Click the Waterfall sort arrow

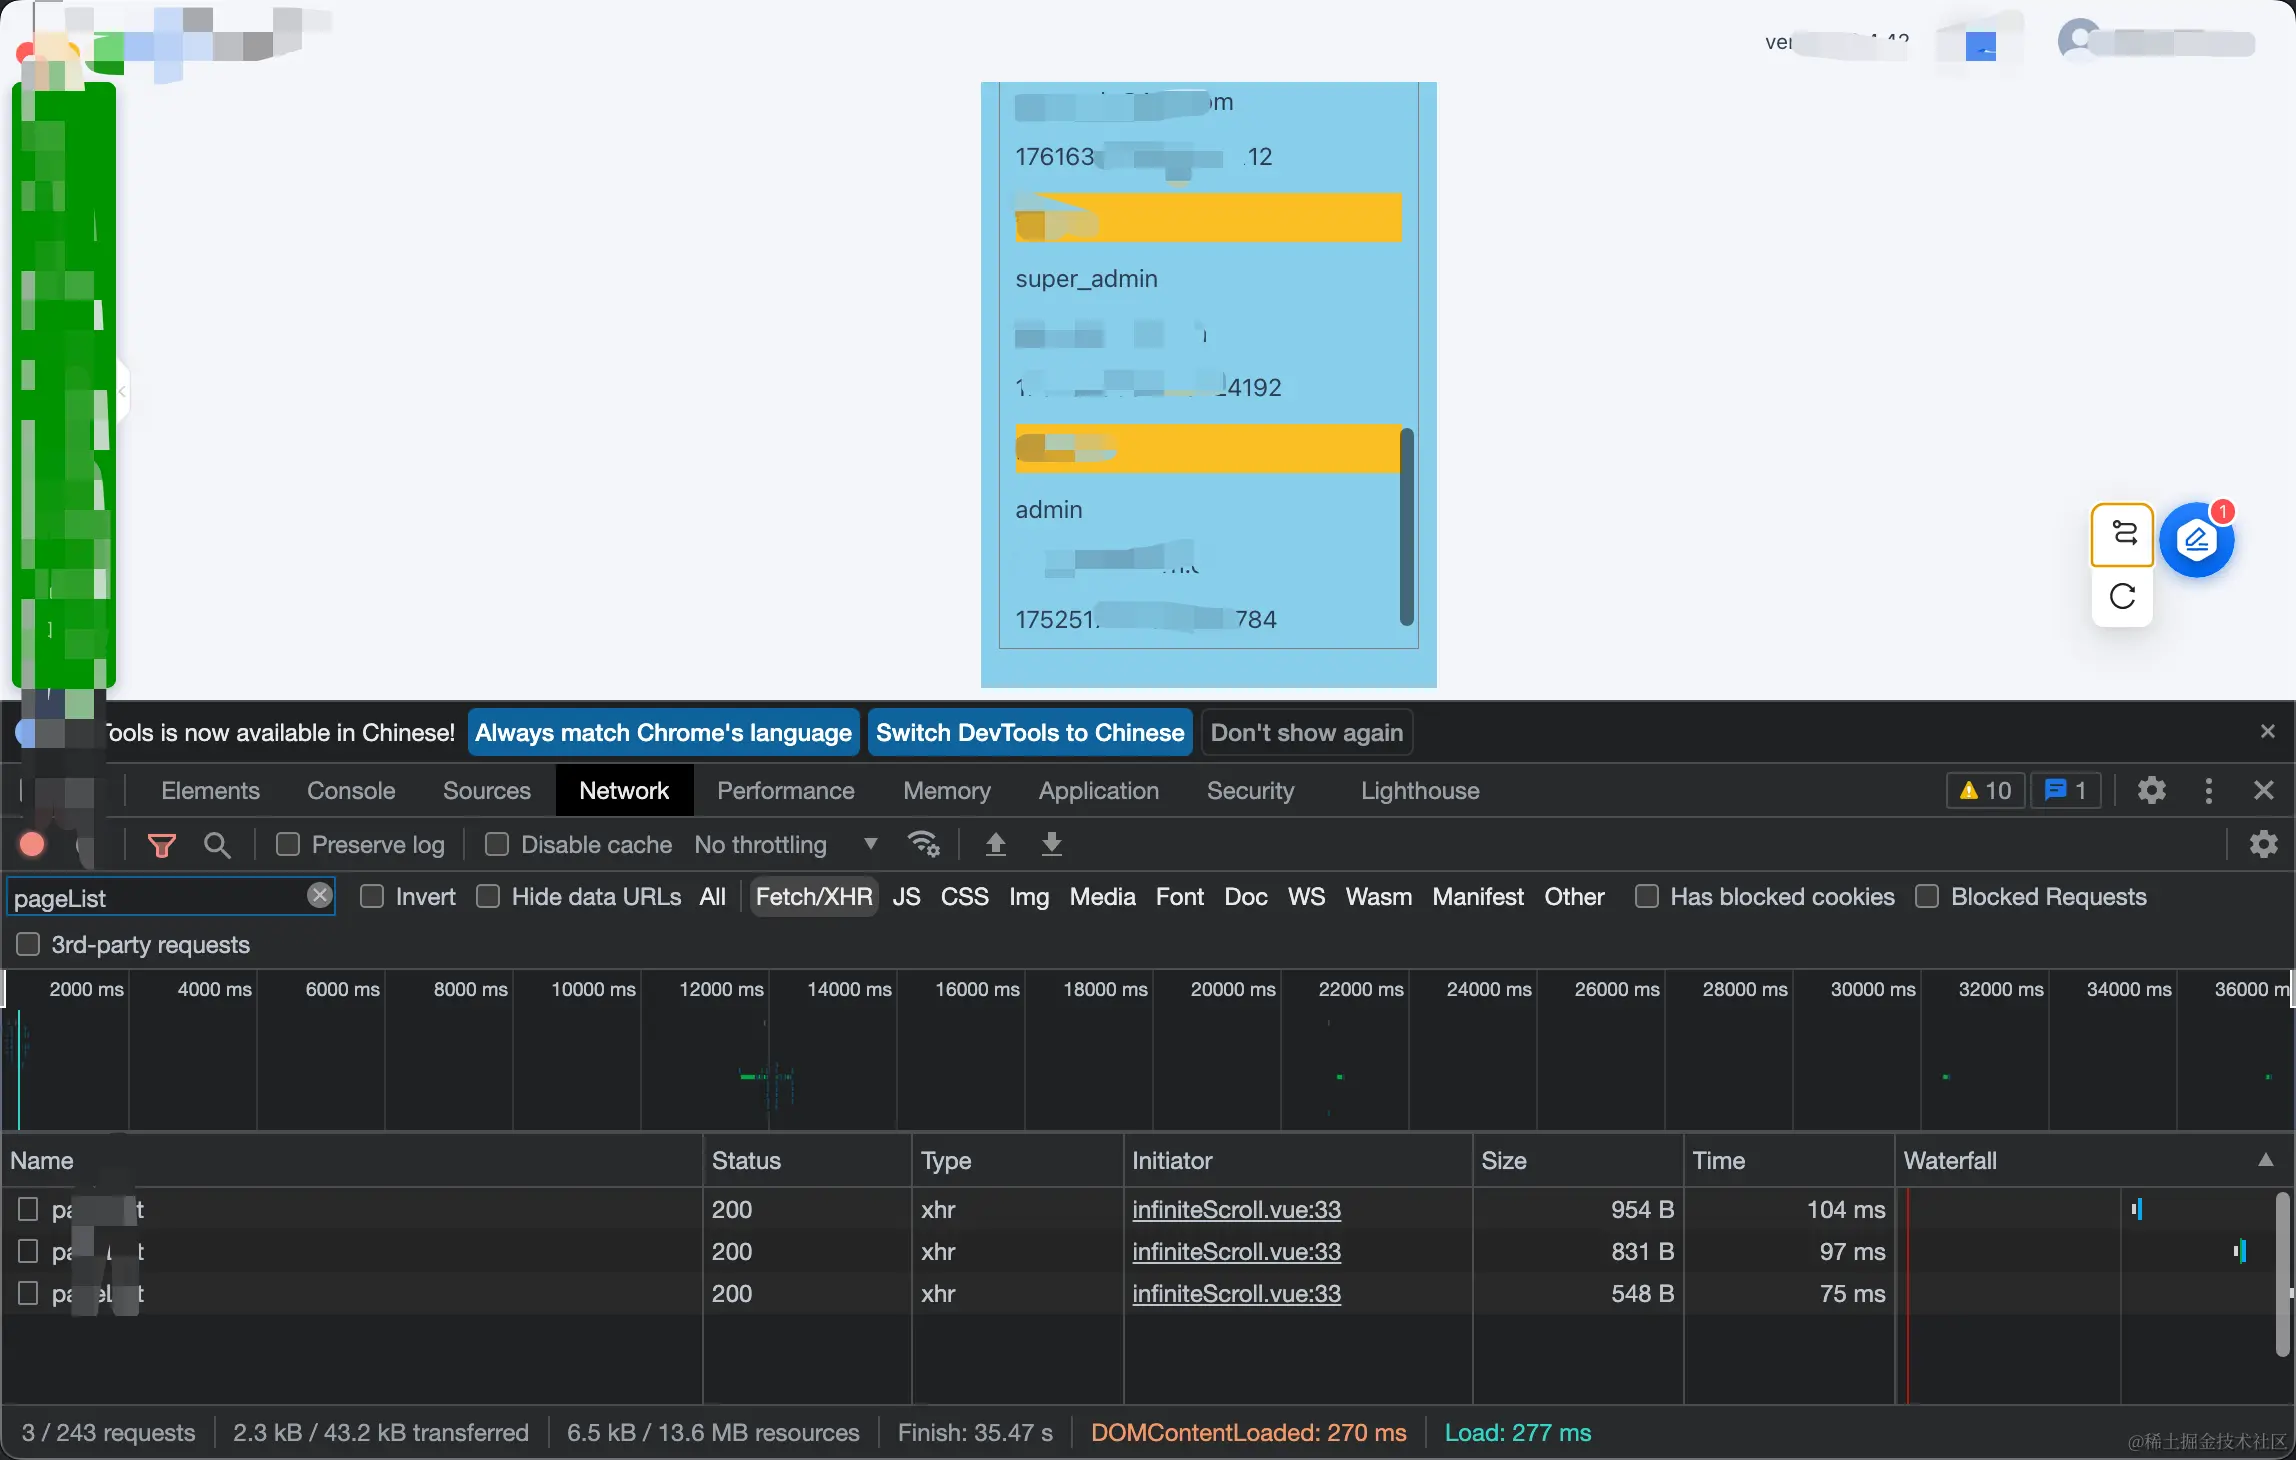pos(2265,1160)
